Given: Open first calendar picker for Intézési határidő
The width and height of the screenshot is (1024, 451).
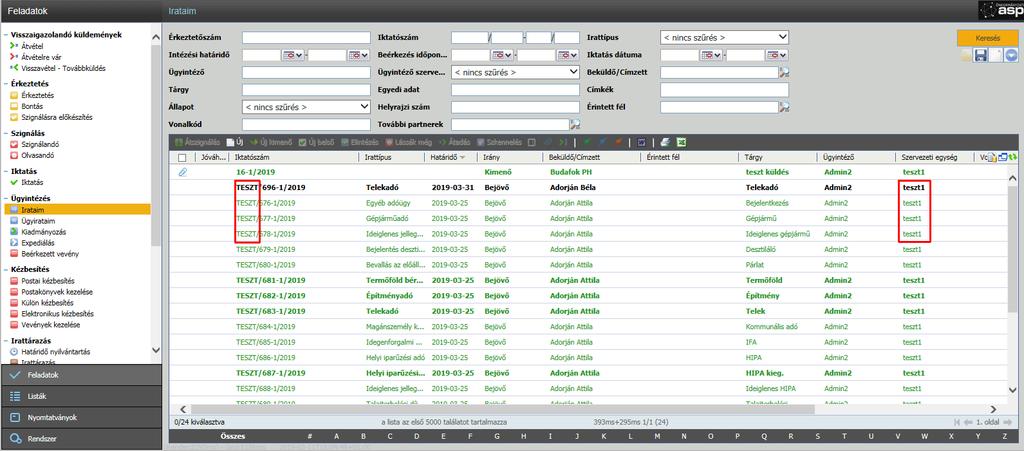Looking at the screenshot, I should 293,55.
